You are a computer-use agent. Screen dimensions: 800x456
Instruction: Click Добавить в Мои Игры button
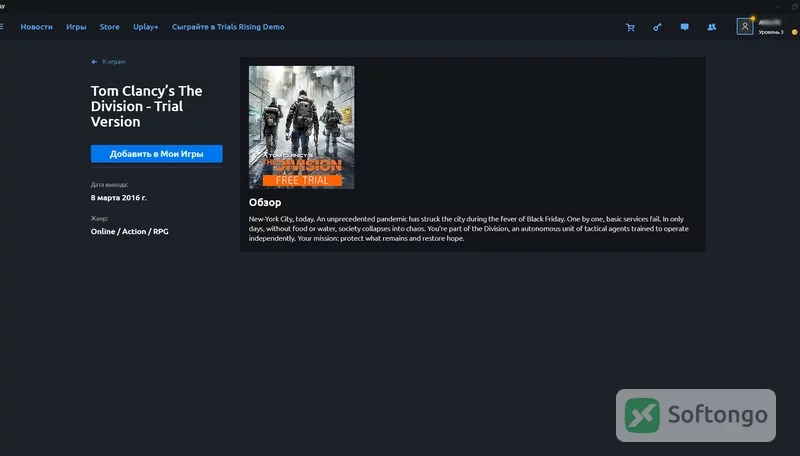tap(157, 154)
